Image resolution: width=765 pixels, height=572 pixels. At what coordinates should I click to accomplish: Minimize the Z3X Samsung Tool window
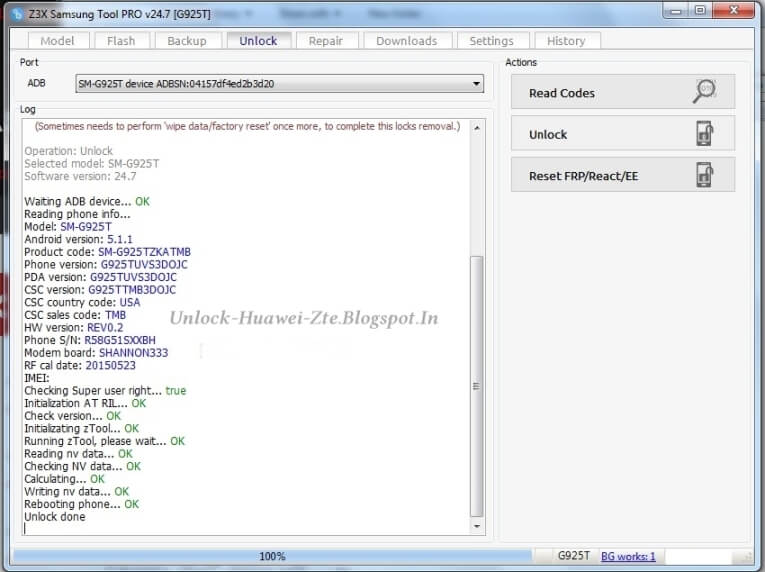click(x=676, y=11)
